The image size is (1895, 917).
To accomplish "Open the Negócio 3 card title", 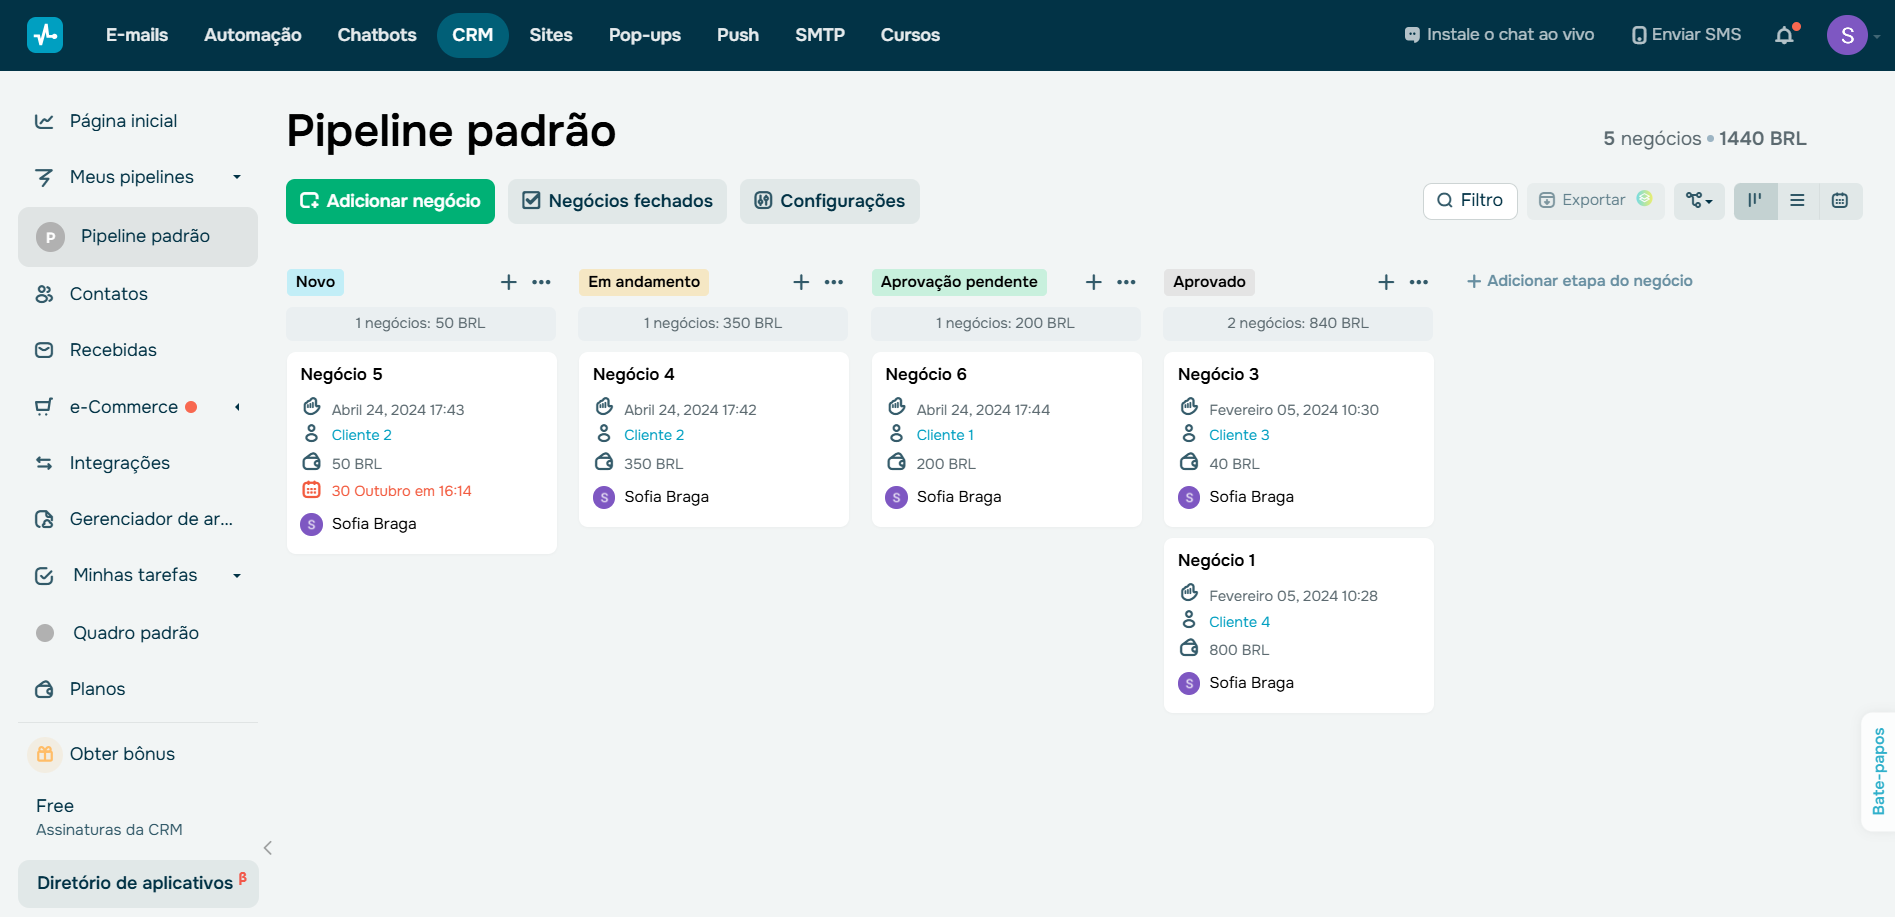I will coord(1218,374).
